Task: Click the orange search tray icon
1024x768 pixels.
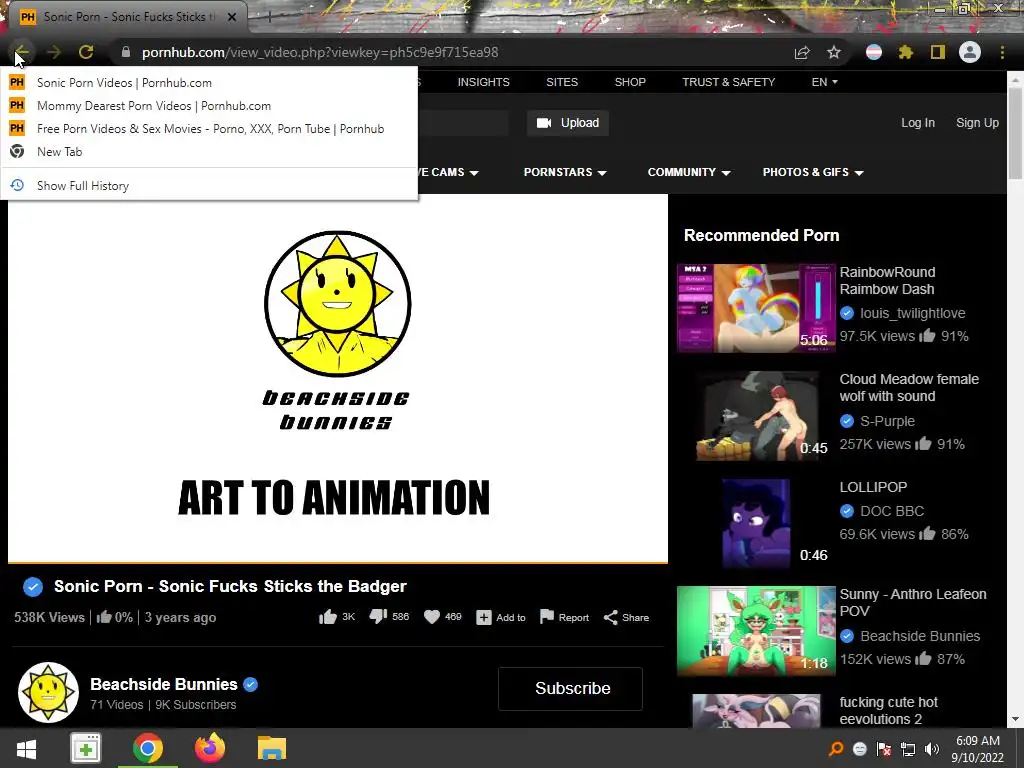Action: (836, 749)
